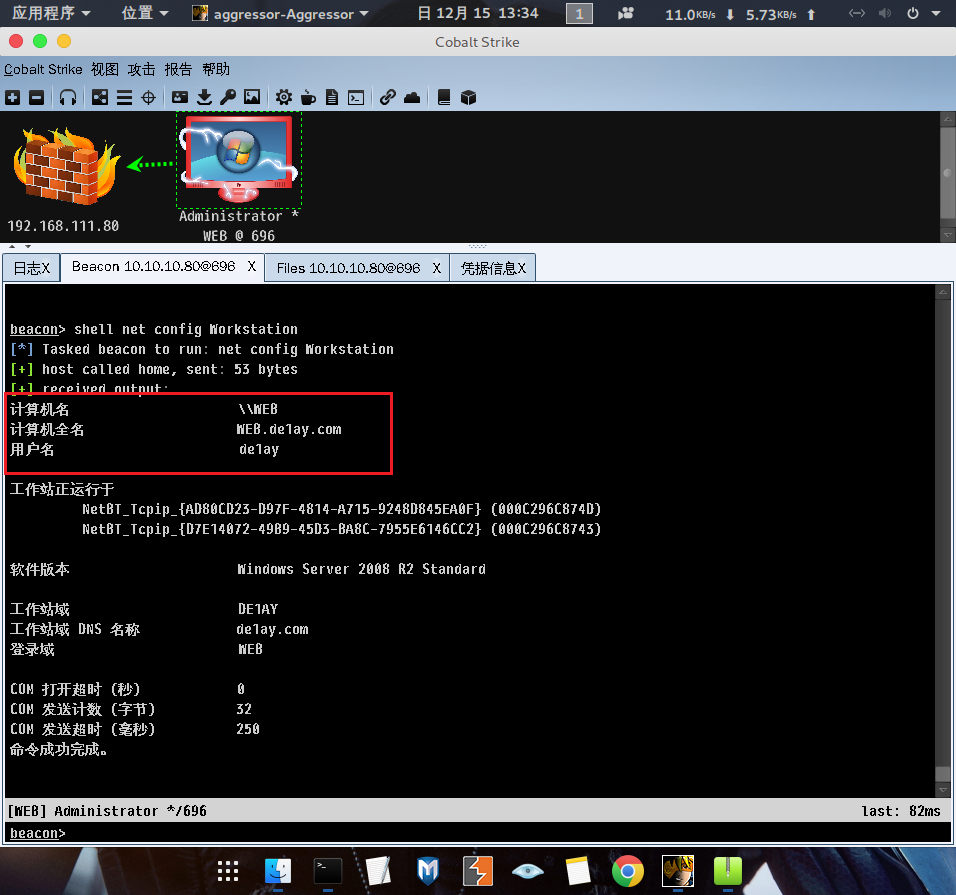956x895 pixels.
Task: Open downloaded files icon in toolbar
Action: tap(204, 98)
